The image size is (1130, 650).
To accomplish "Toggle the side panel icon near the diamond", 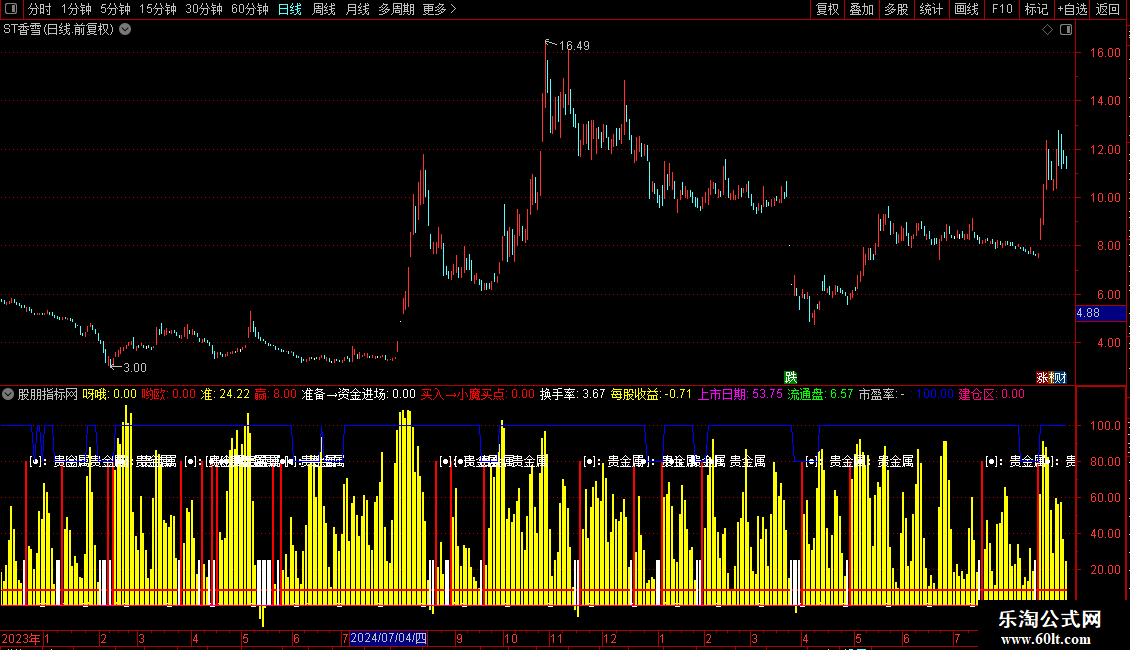I will (x=1066, y=30).
